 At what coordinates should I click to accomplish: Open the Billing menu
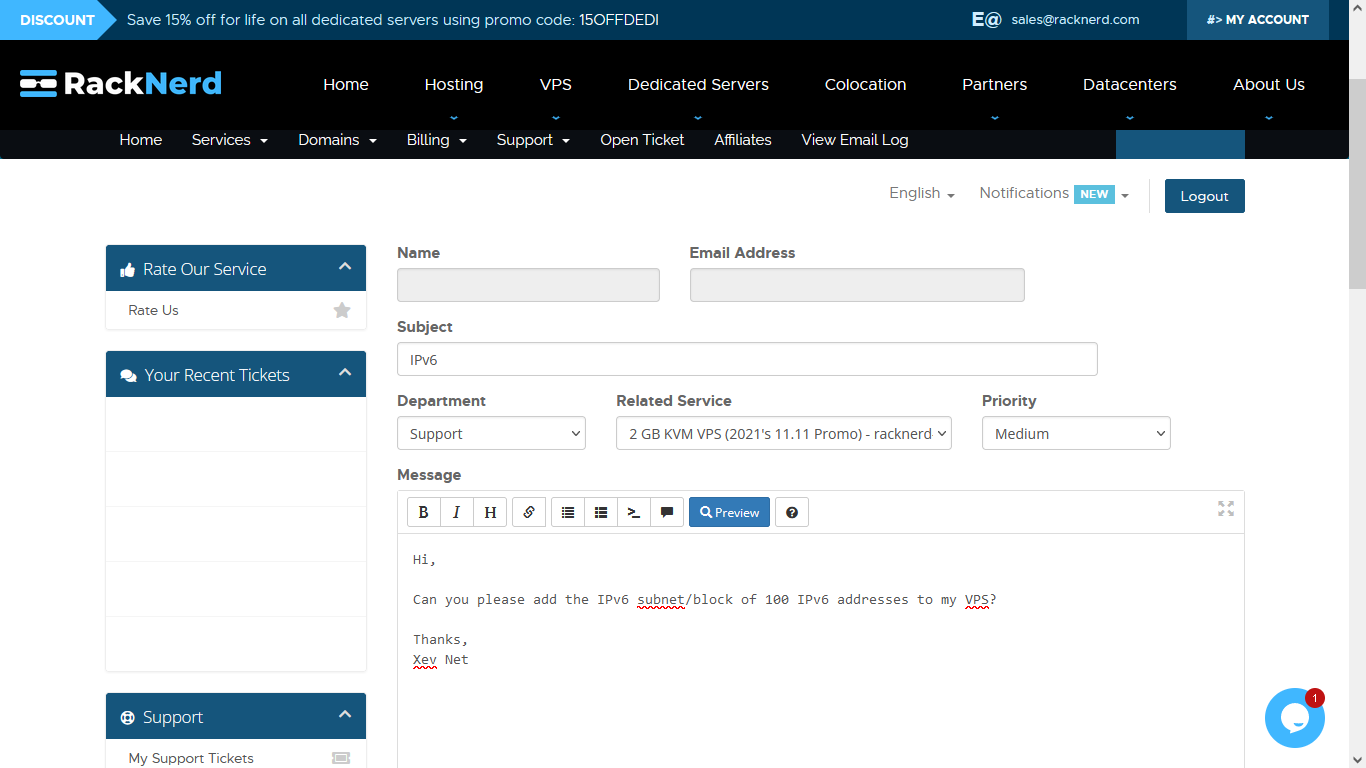click(x=436, y=140)
